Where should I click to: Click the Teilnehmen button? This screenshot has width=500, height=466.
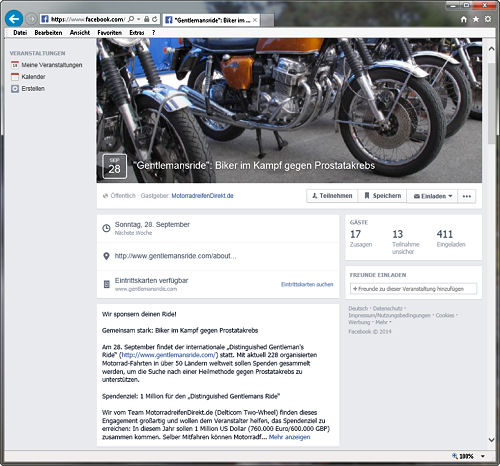pos(332,196)
